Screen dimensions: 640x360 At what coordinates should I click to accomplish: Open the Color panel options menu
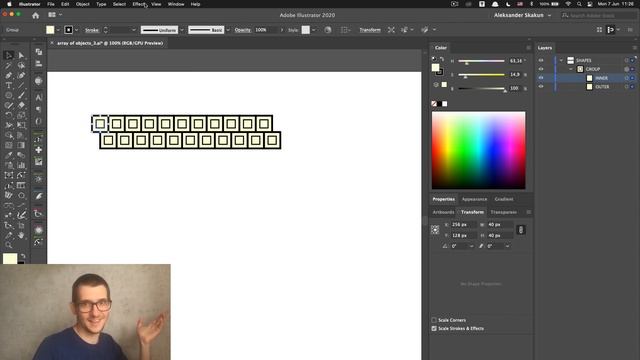coord(528,48)
